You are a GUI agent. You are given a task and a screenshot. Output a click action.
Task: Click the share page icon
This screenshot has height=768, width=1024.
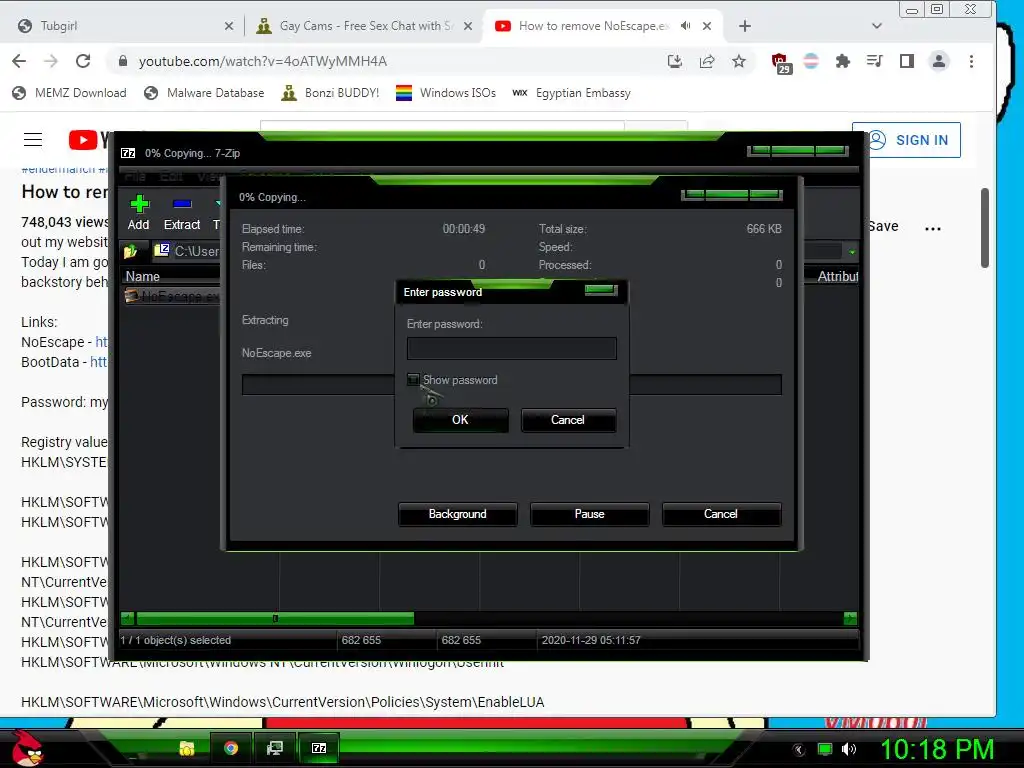click(707, 61)
